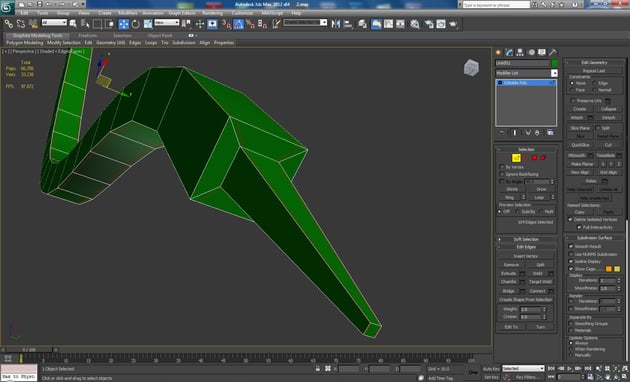
Task: Switch to Utilities hammer panel tab
Action: click(553, 52)
